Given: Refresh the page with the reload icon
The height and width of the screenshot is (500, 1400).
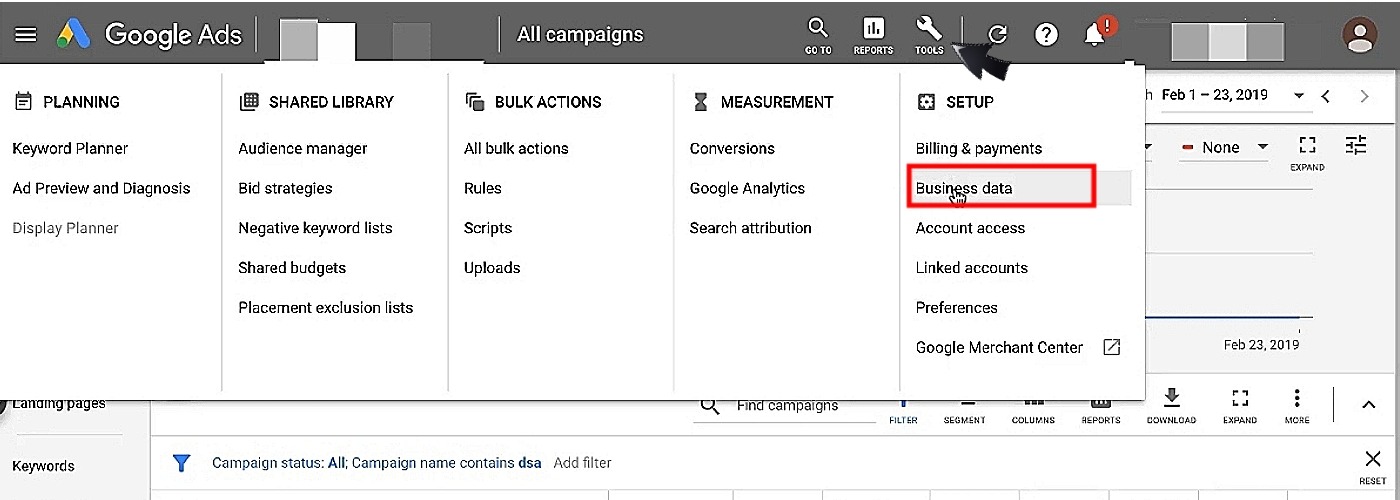Looking at the screenshot, I should click(997, 35).
